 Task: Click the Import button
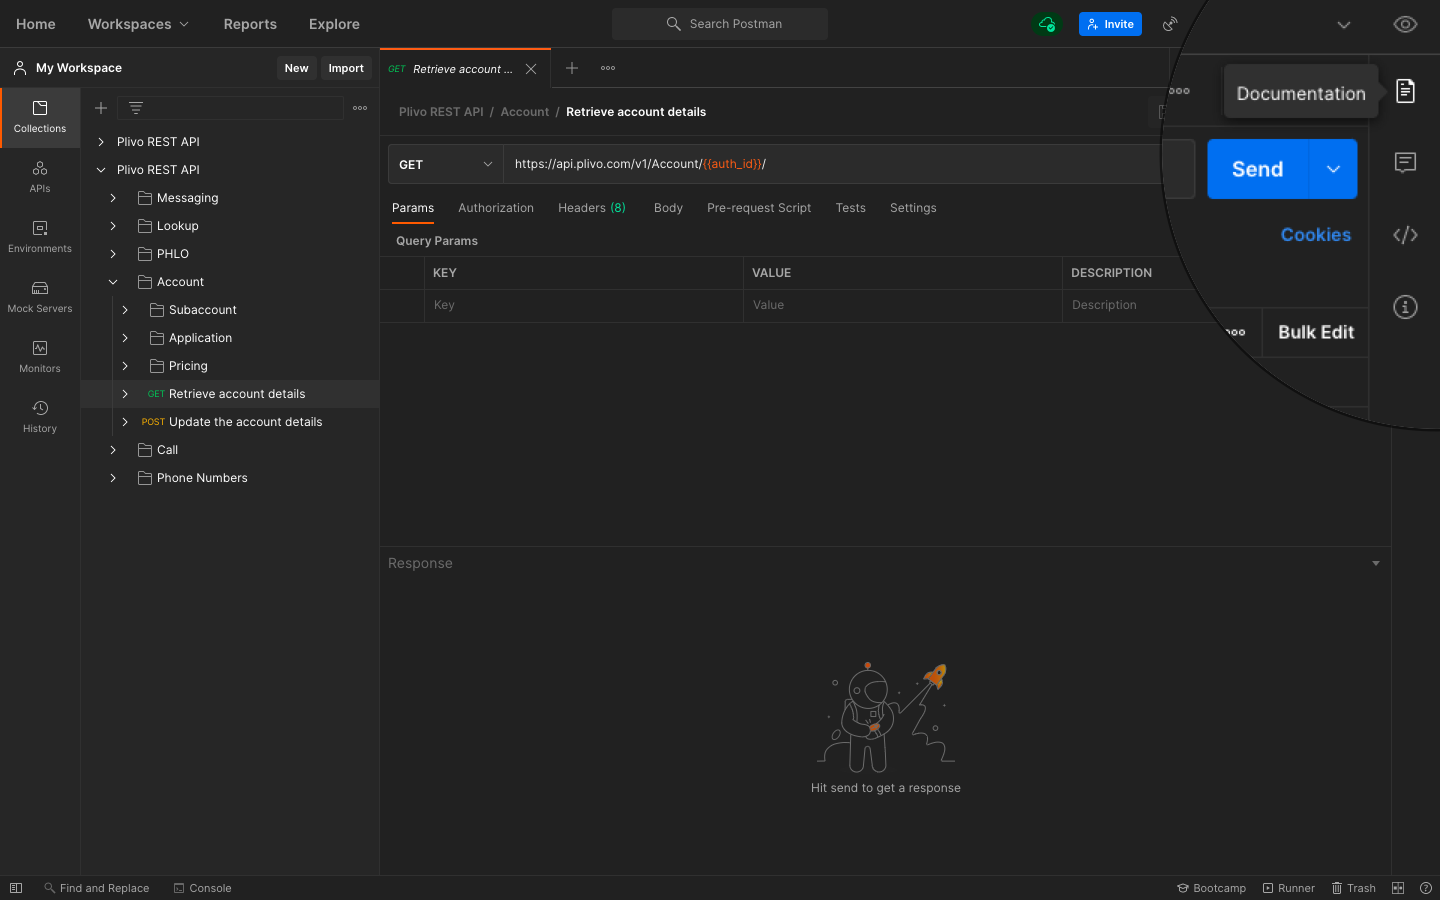(x=346, y=68)
